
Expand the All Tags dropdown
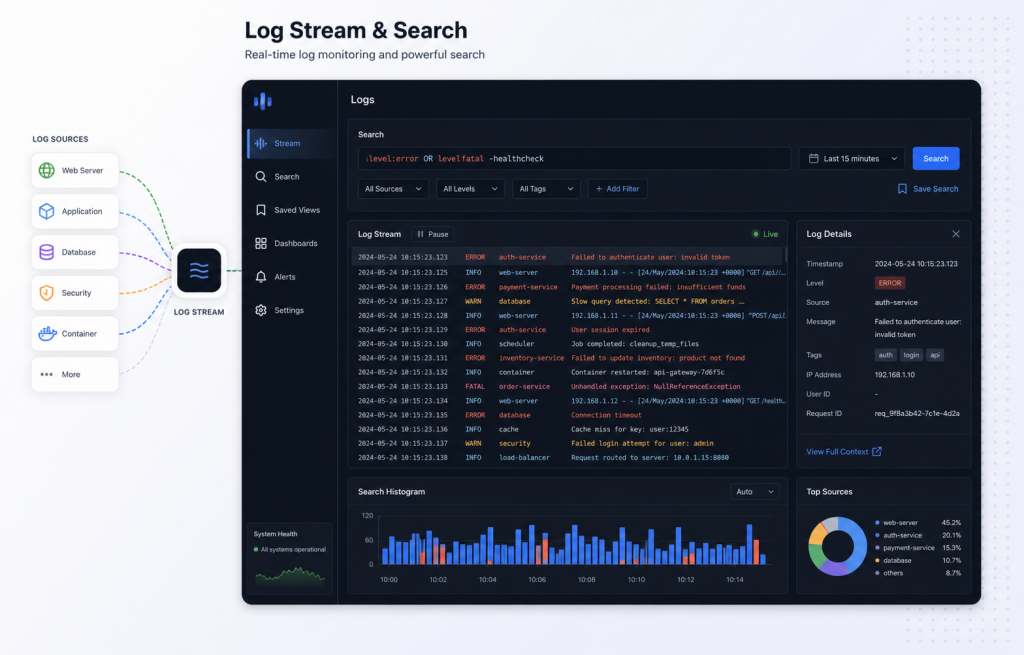pos(546,189)
